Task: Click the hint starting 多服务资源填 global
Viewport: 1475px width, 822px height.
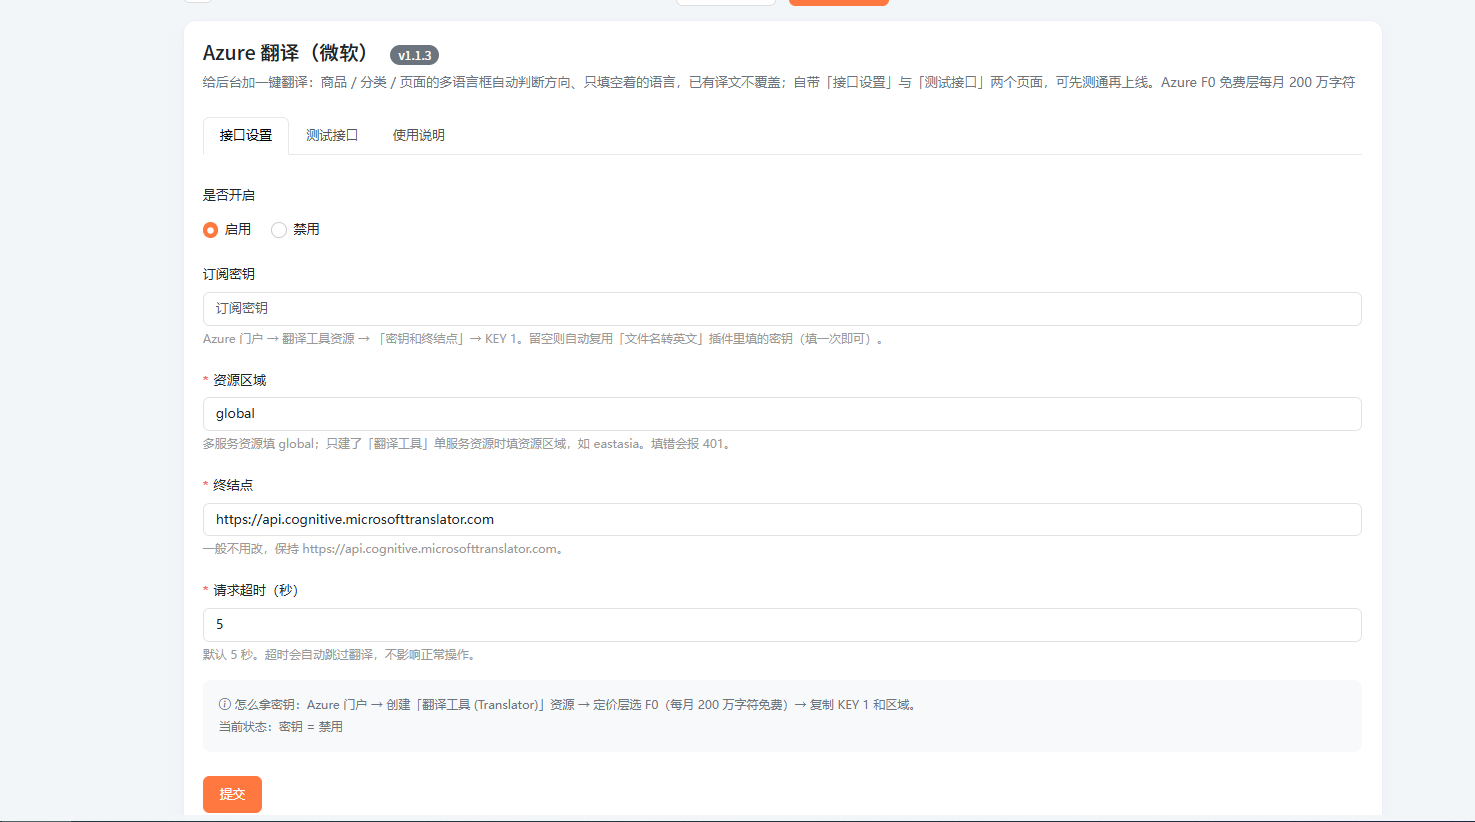Action: (x=469, y=444)
